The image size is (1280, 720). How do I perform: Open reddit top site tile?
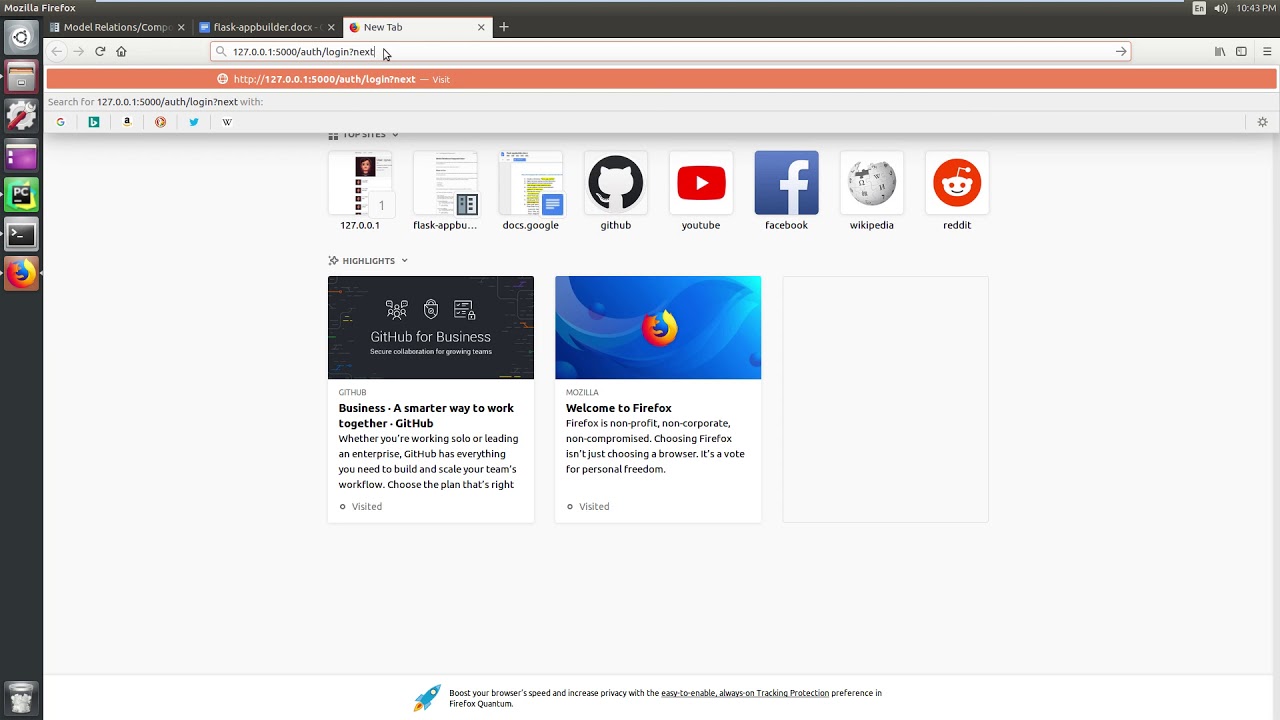click(x=957, y=191)
